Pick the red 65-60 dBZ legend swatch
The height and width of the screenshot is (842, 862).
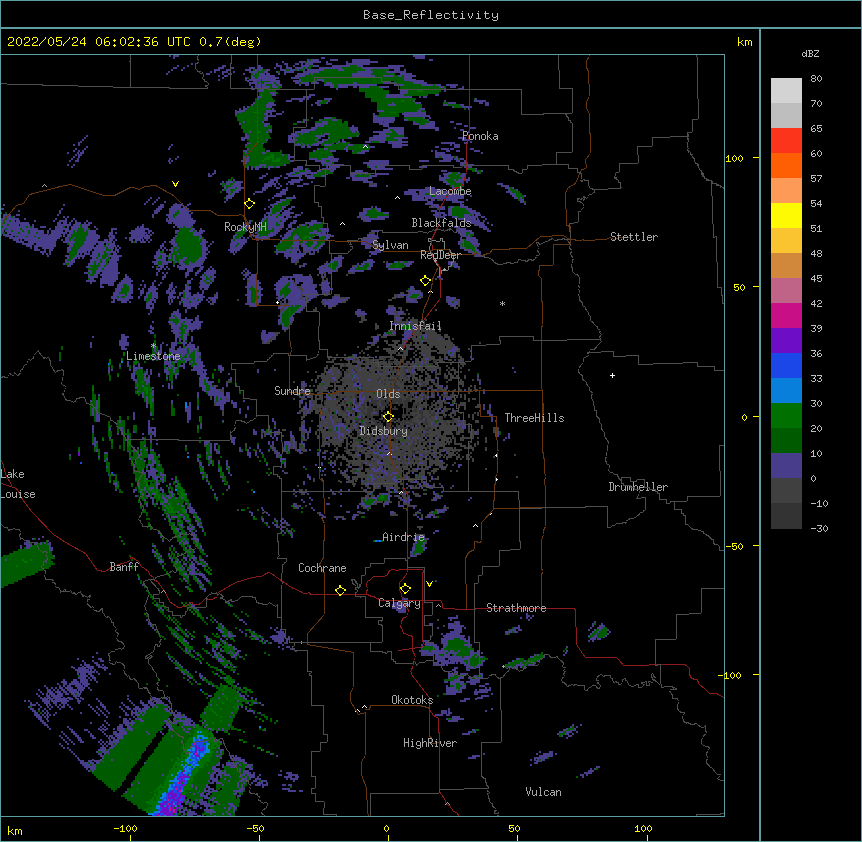(x=786, y=141)
